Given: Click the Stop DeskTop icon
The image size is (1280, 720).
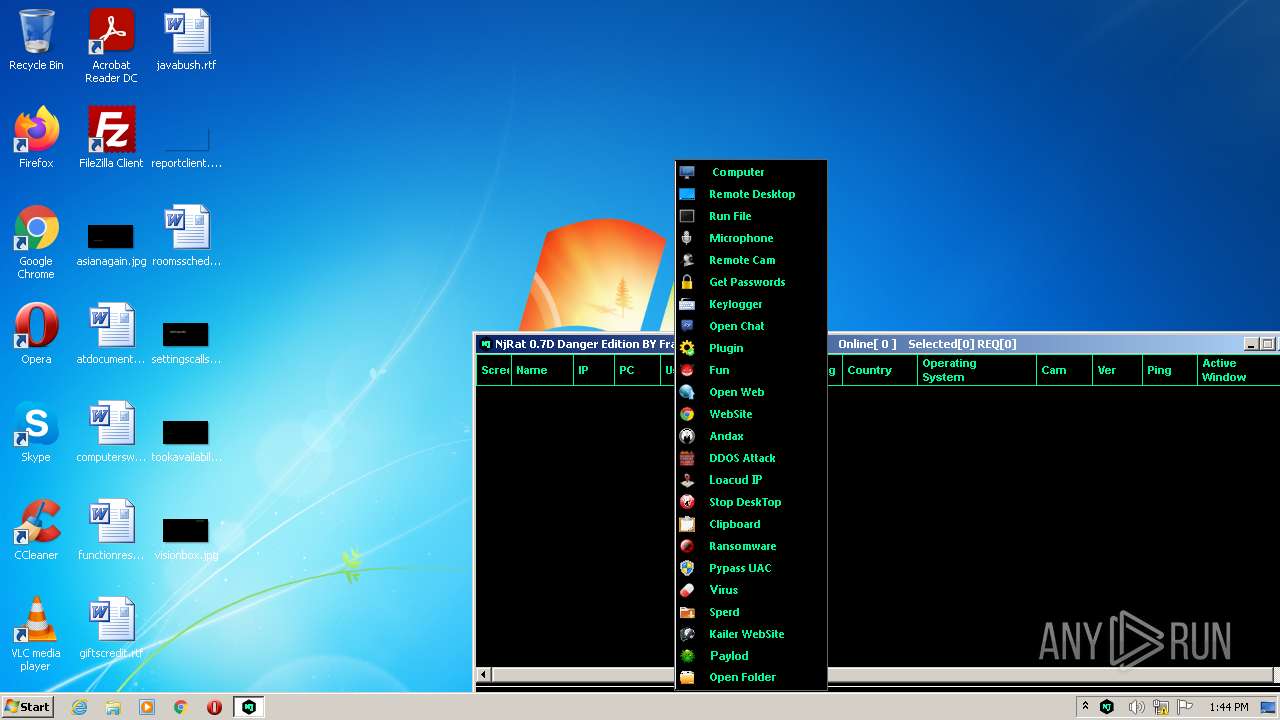Looking at the screenshot, I should pyautogui.click(x=687, y=502).
